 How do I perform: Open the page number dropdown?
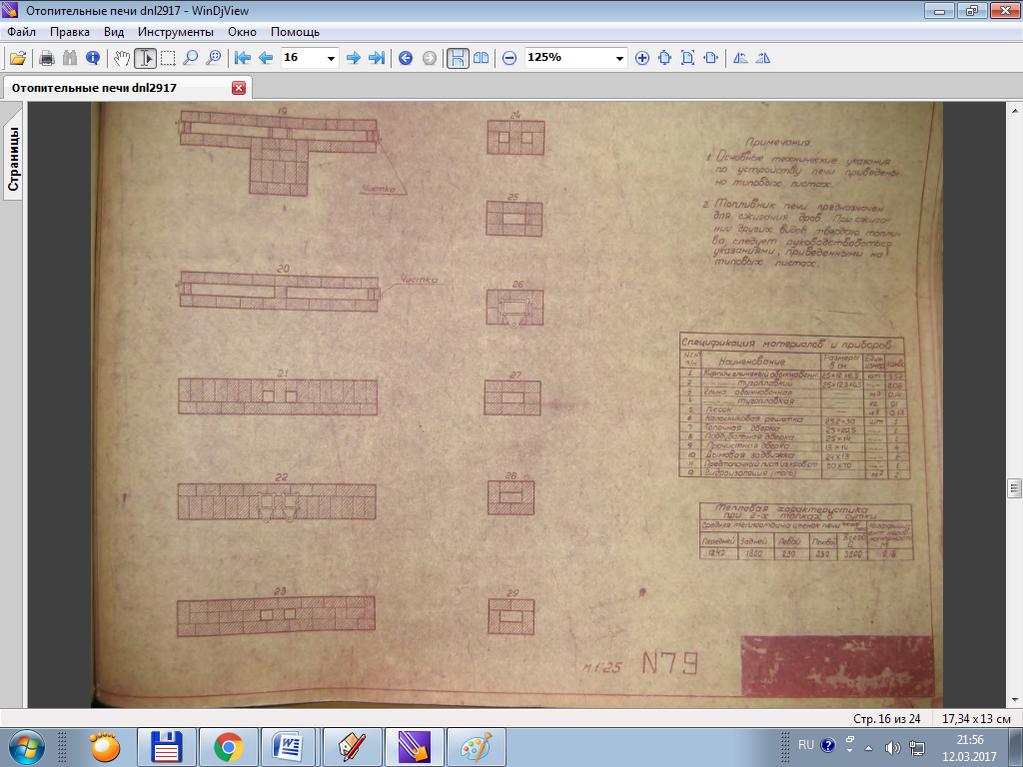click(331, 58)
